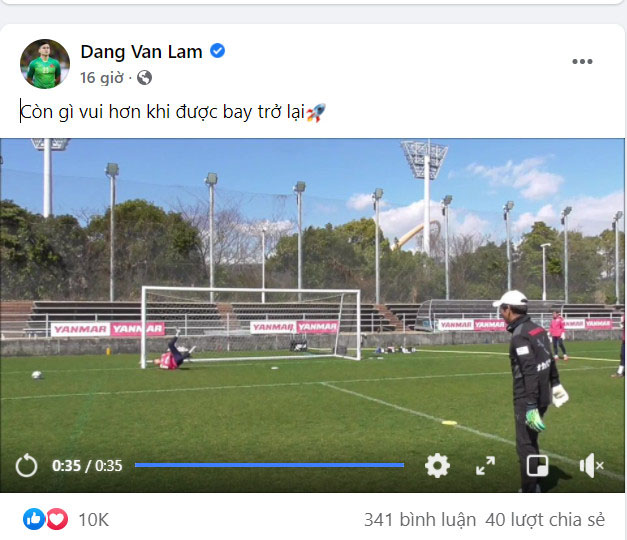Open Dang Van Lam's profile picture

[45, 64]
